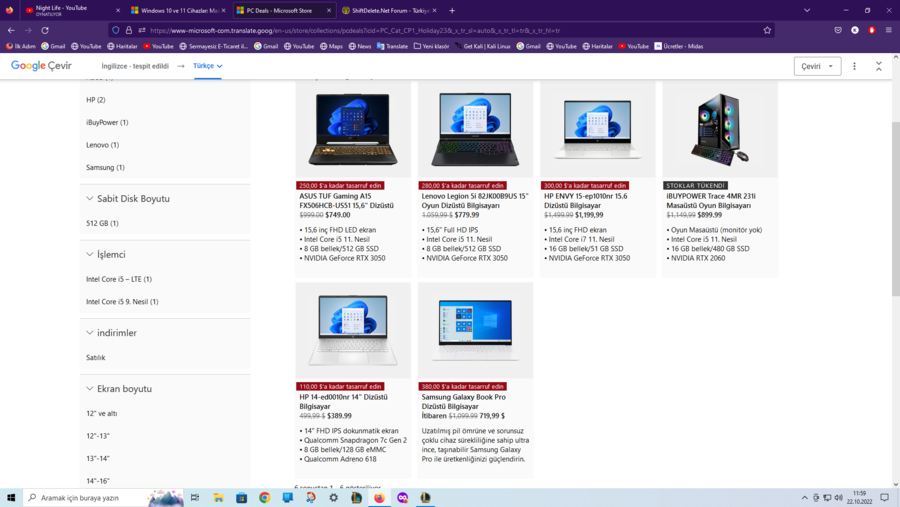Image resolution: width=900 pixels, height=507 pixels.
Task: Open Task View on the taskbar
Action: tap(195, 498)
